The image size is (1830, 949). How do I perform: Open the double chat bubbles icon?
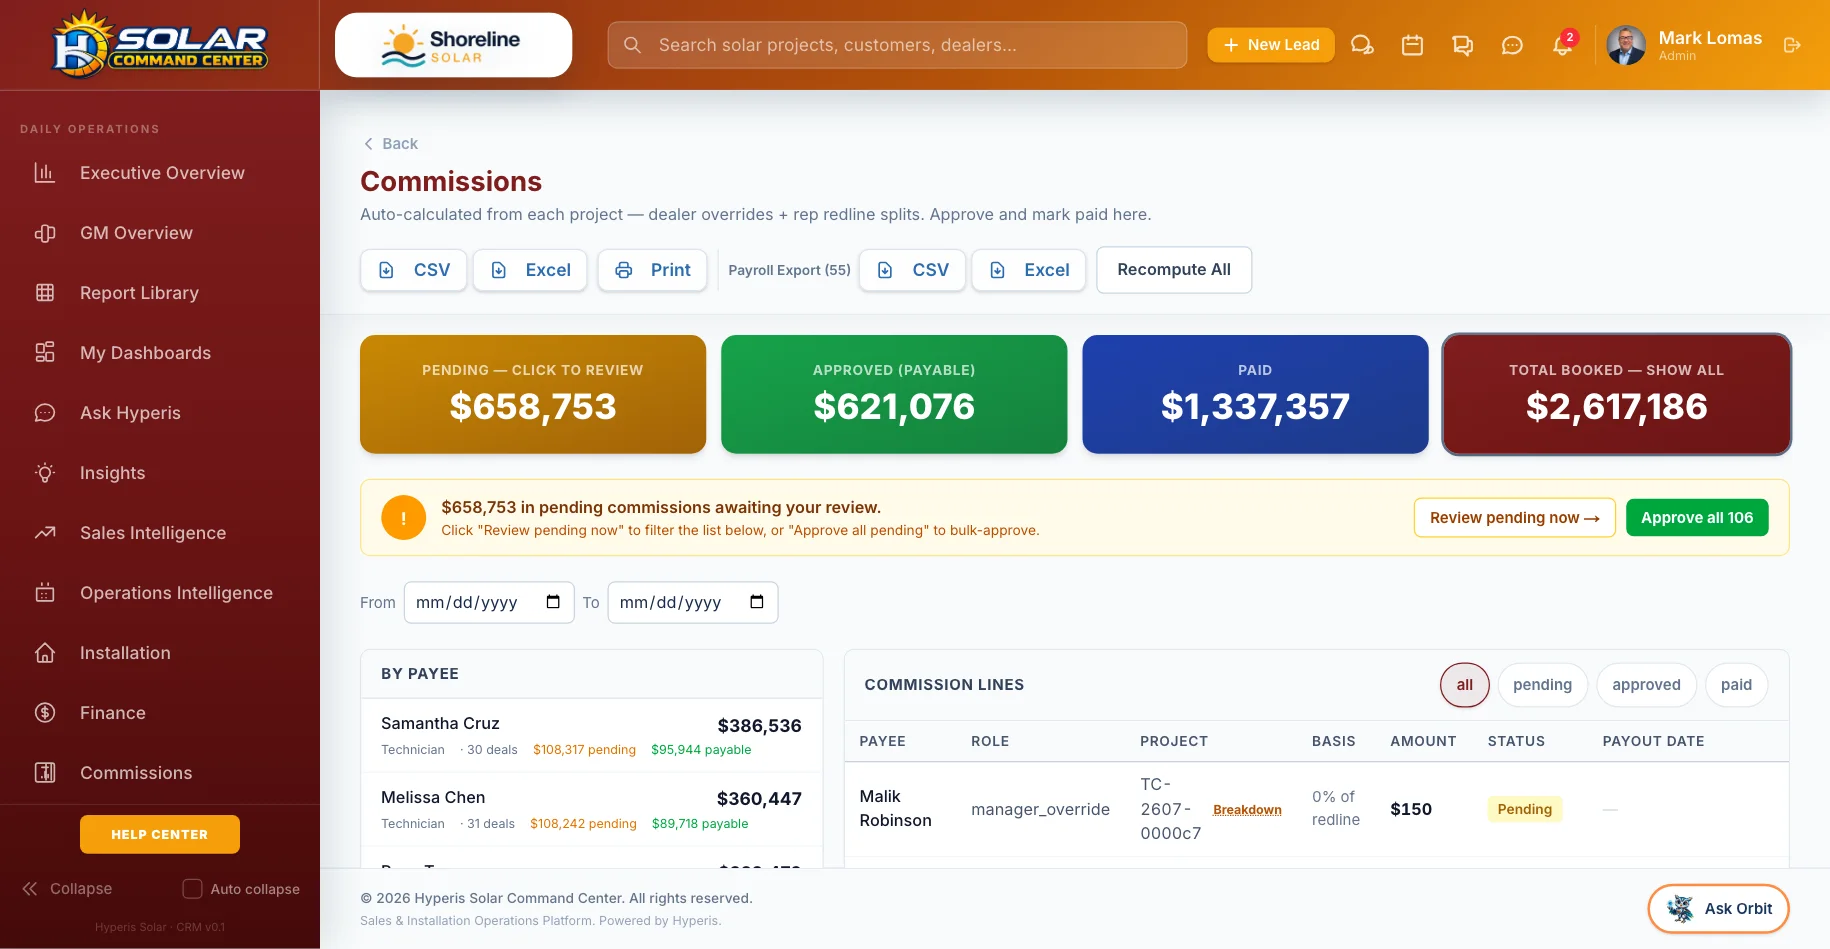tap(1462, 45)
